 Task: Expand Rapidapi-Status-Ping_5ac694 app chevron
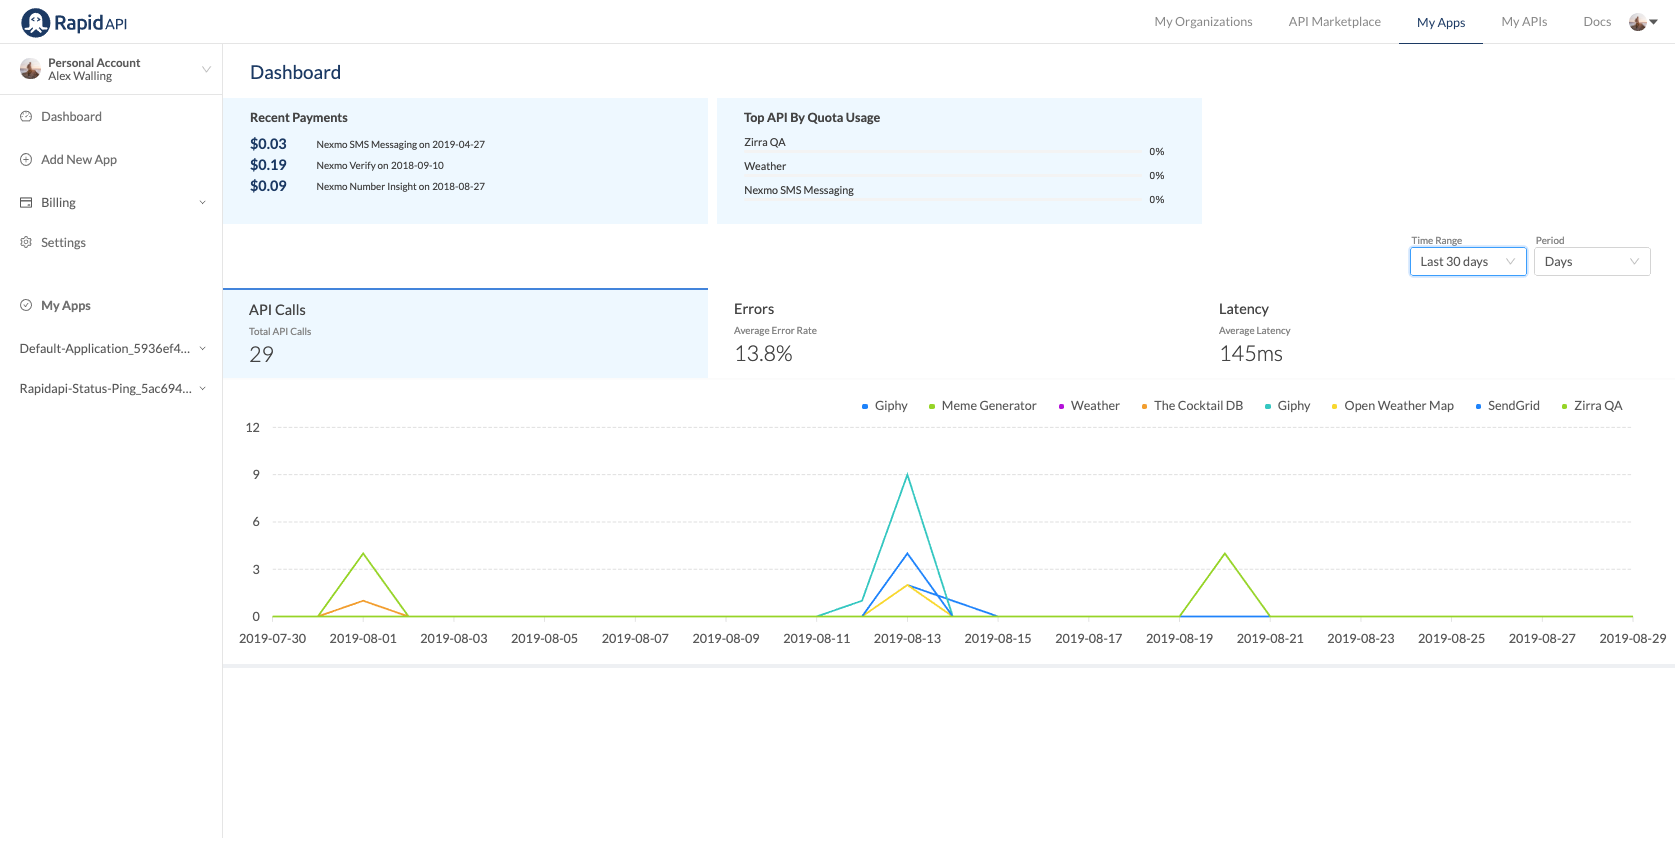click(x=203, y=389)
